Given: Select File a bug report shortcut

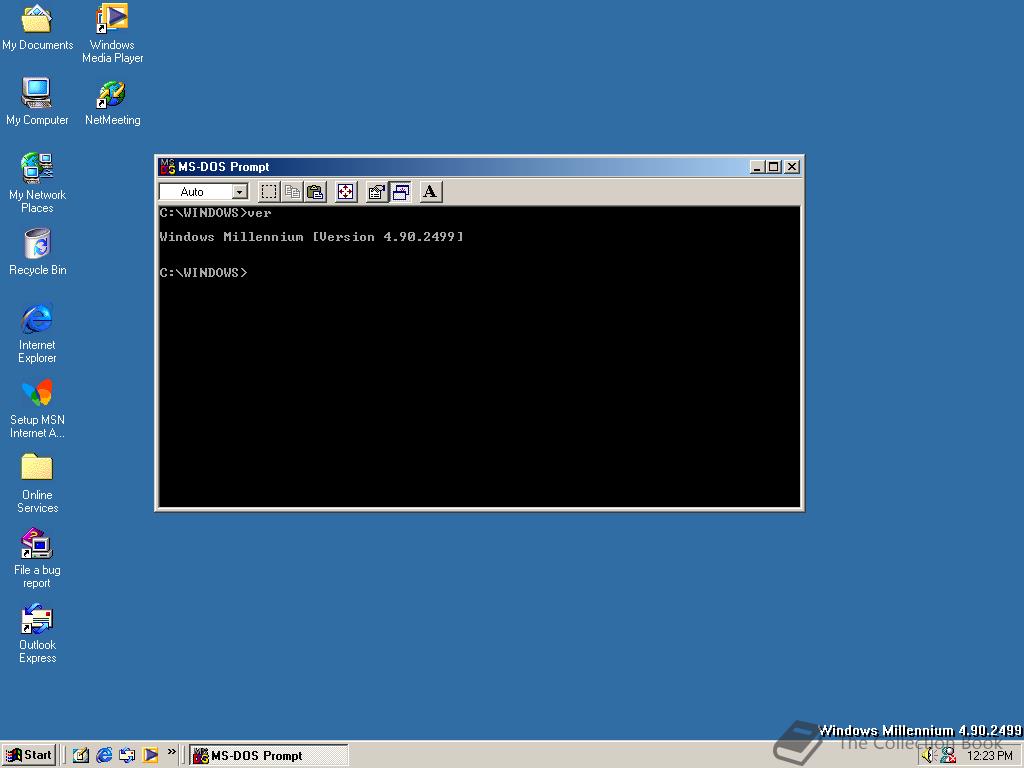Looking at the screenshot, I should 37,558.
